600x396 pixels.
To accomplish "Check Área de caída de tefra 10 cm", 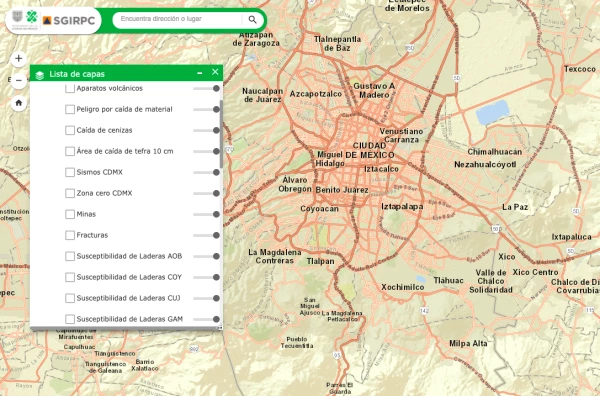I will point(70,152).
